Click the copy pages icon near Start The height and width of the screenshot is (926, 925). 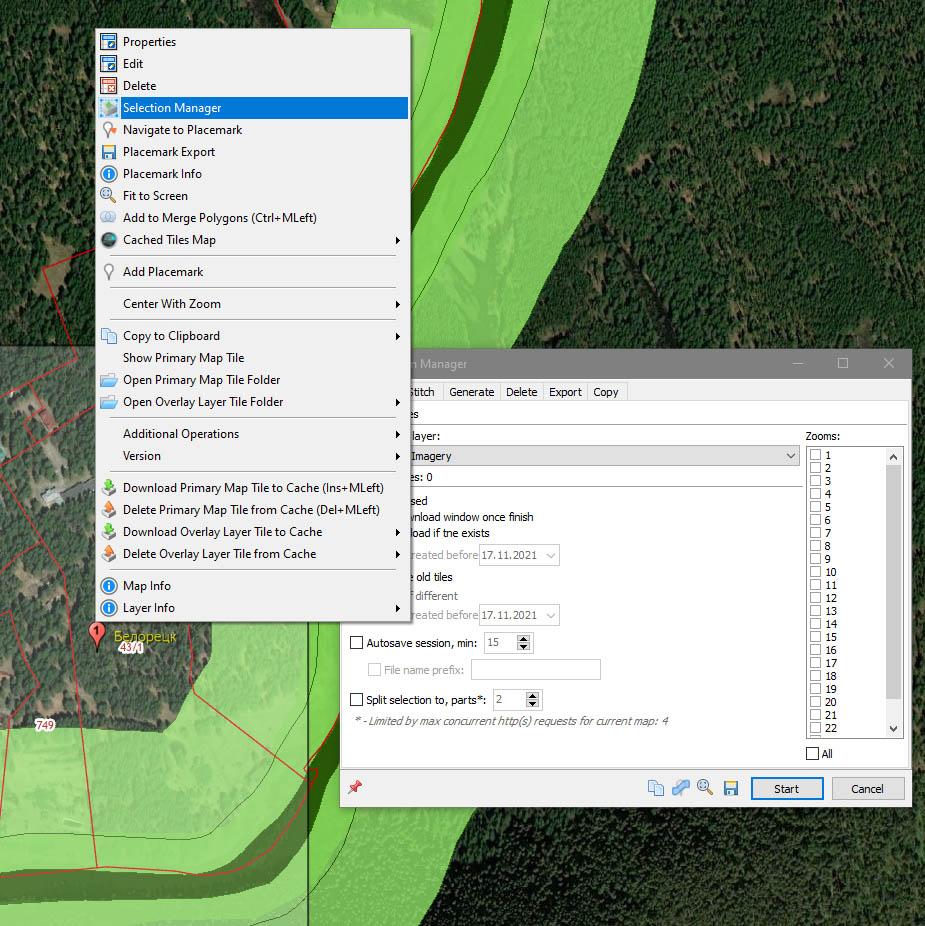[x=656, y=788]
